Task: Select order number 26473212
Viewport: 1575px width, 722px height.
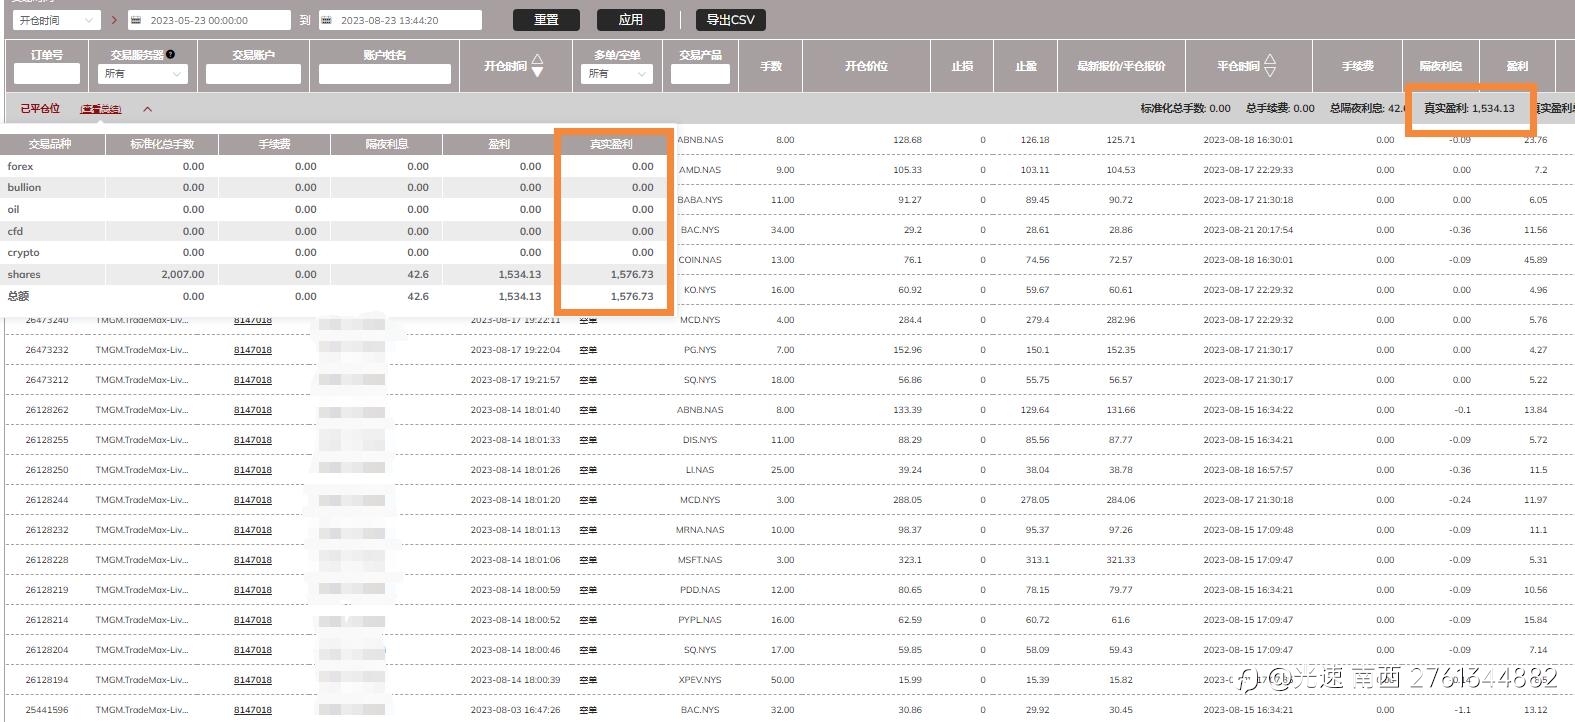Action: [47, 380]
